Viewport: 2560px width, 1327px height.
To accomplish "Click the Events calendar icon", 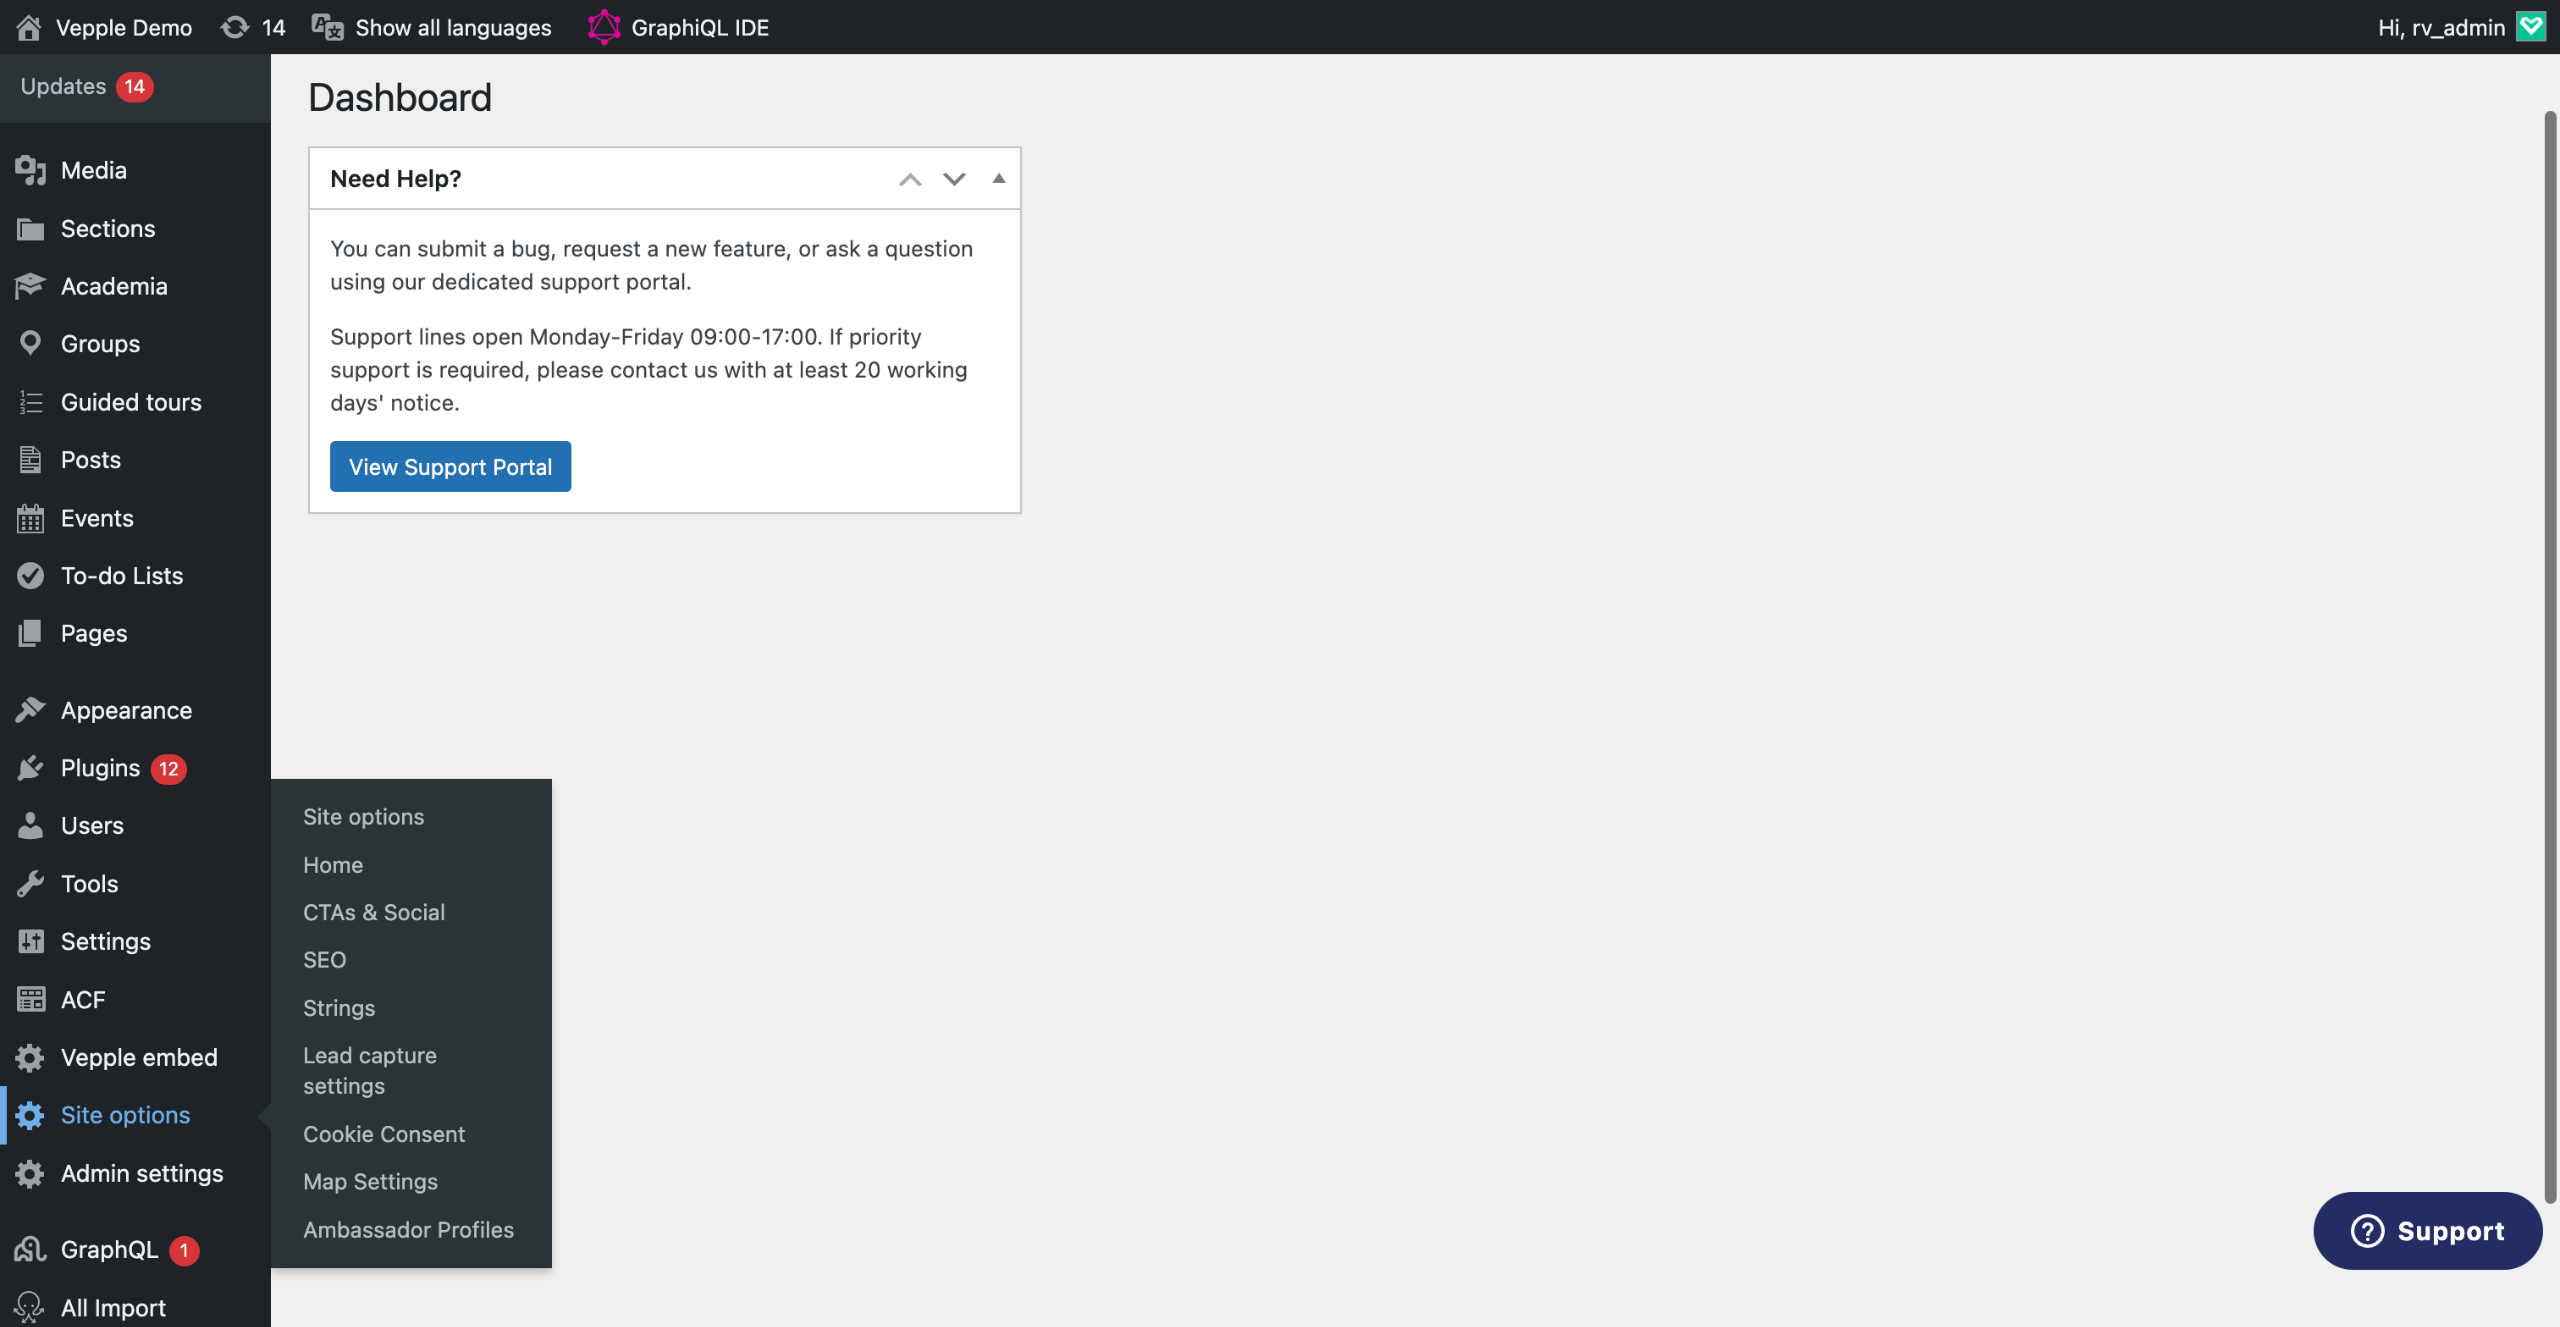I will [x=30, y=518].
